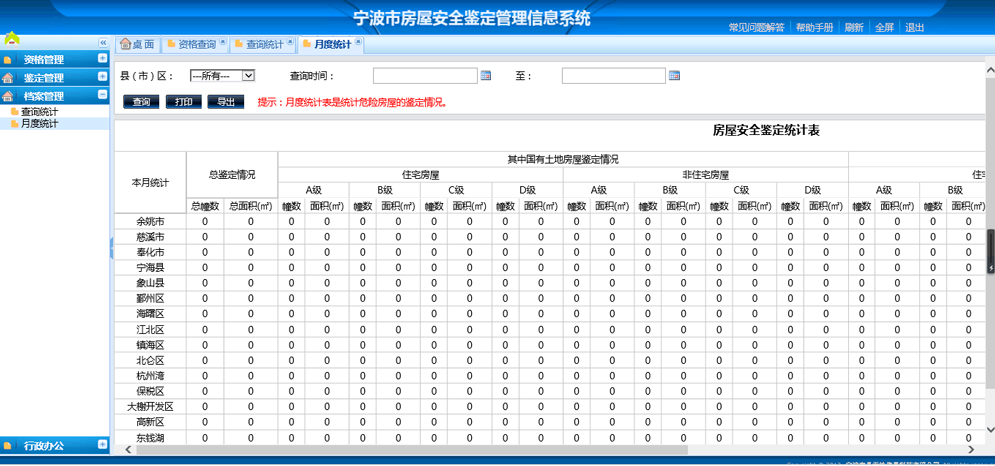The width and height of the screenshot is (995, 466).
Task: Click the house logo at top left
Action: pos(12,39)
